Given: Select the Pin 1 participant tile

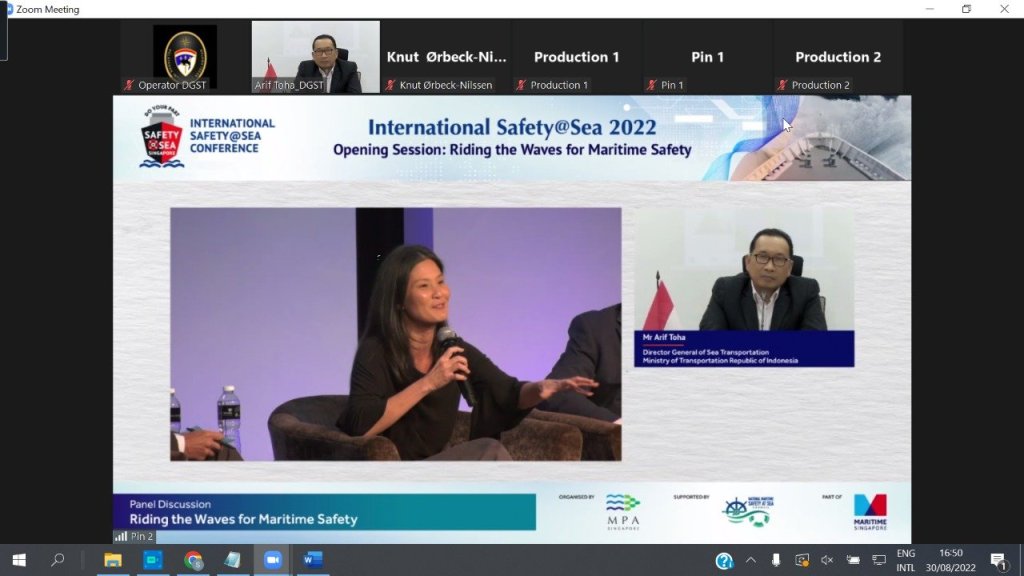Looking at the screenshot, I should point(707,58).
